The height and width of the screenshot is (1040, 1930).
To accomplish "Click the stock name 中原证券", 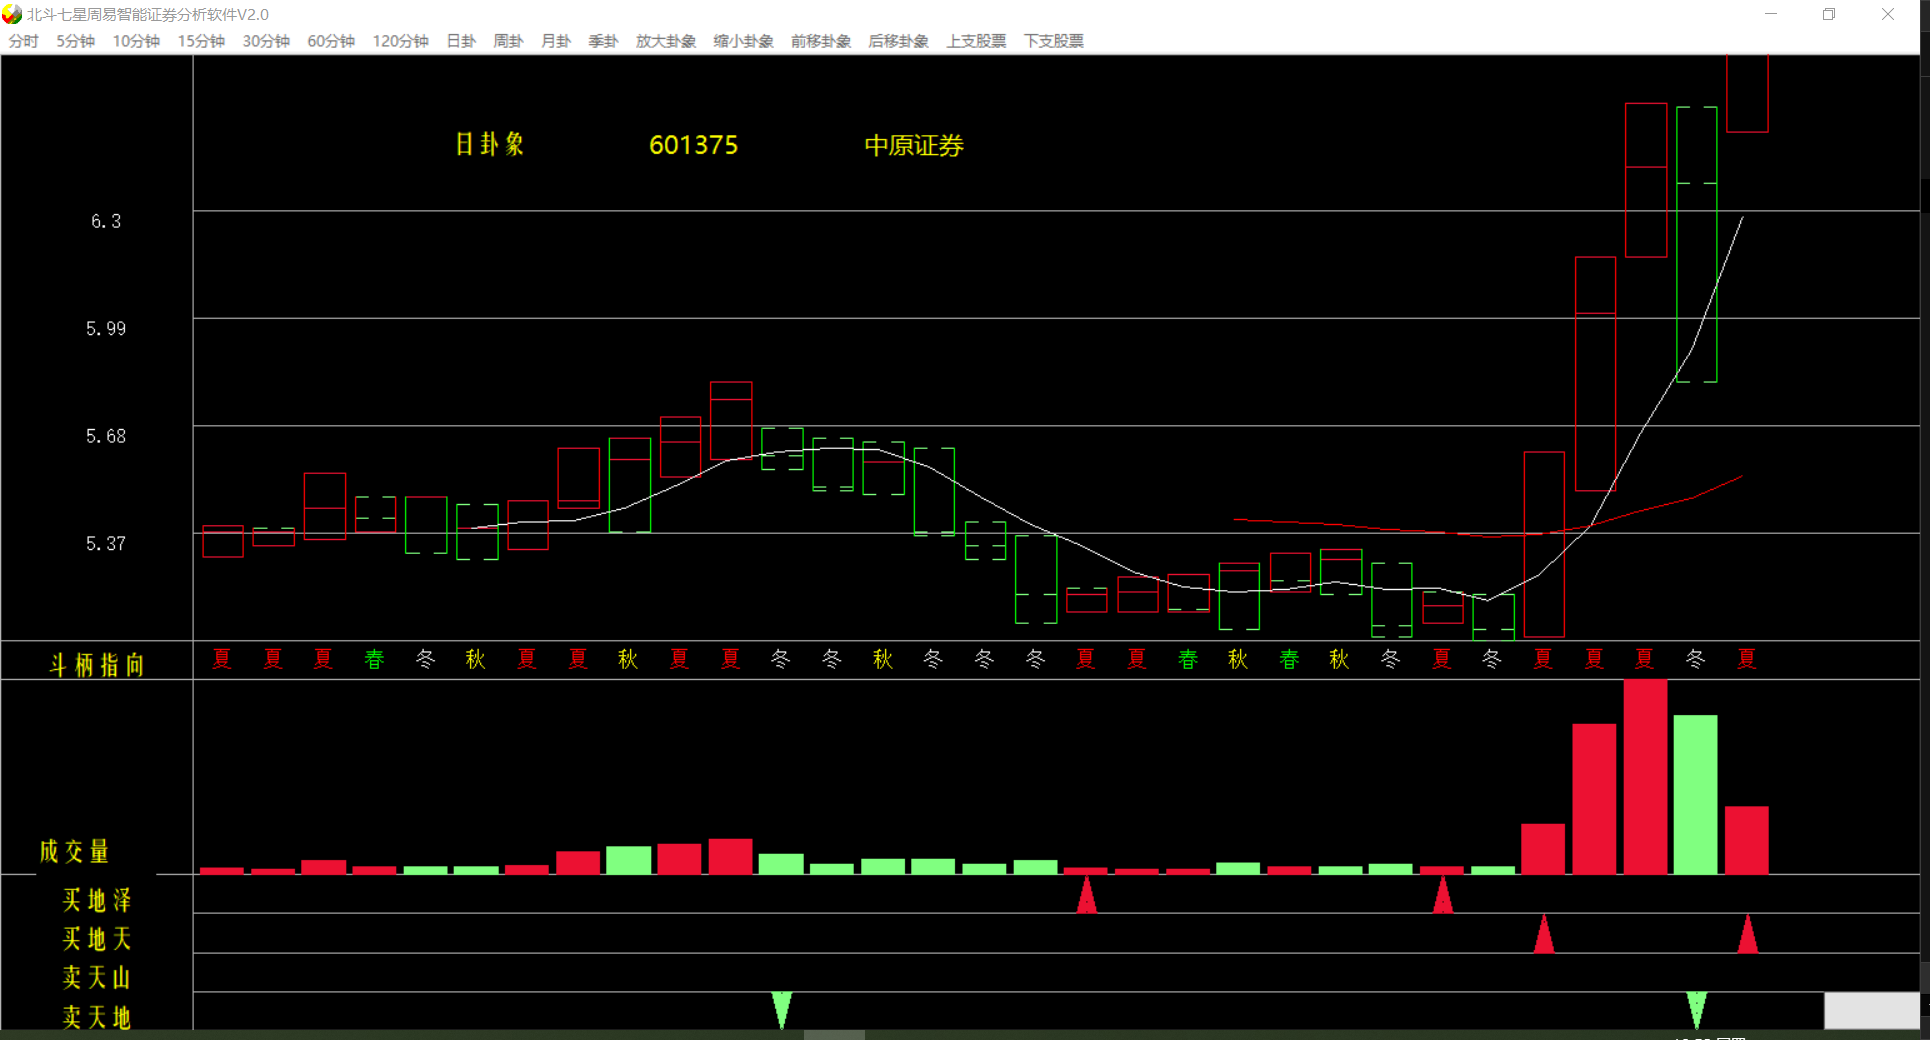I will pyautogui.click(x=914, y=146).
